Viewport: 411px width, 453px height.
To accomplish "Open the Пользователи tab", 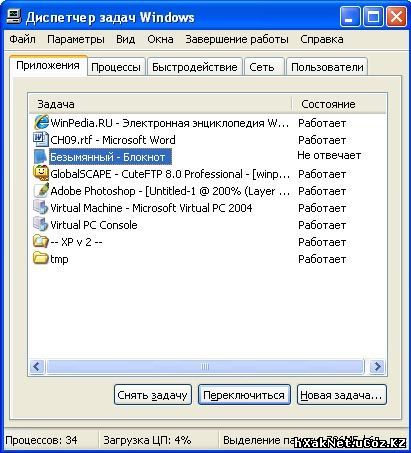I will 327,67.
